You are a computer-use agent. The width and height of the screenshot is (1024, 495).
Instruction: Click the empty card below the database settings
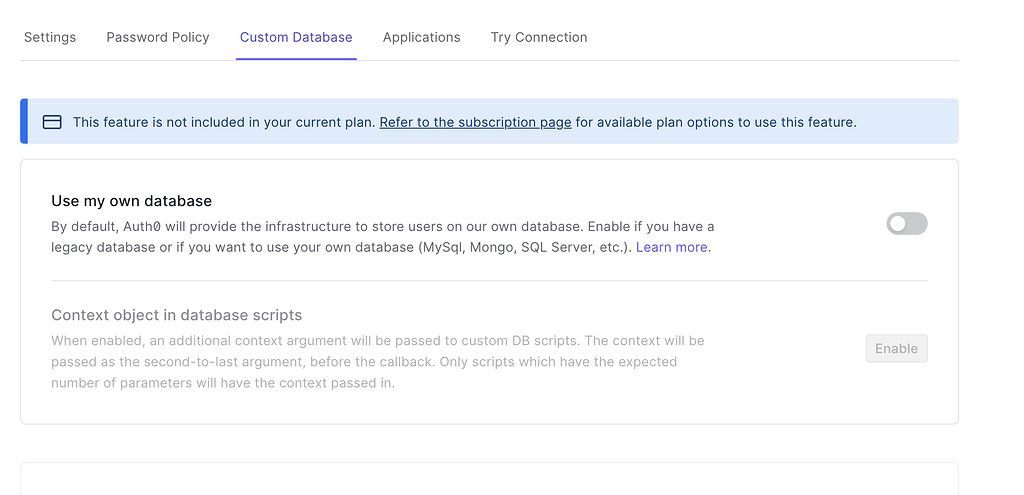click(x=489, y=479)
